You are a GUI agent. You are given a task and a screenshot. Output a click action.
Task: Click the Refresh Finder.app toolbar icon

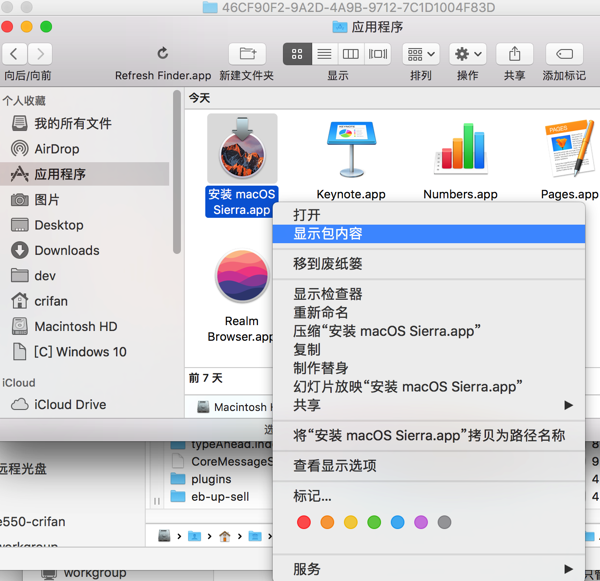pos(163,54)
